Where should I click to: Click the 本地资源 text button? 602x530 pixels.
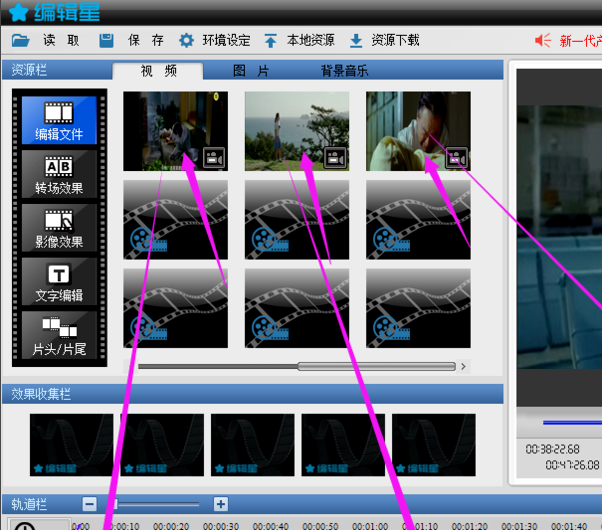click(x=311, y=40)
